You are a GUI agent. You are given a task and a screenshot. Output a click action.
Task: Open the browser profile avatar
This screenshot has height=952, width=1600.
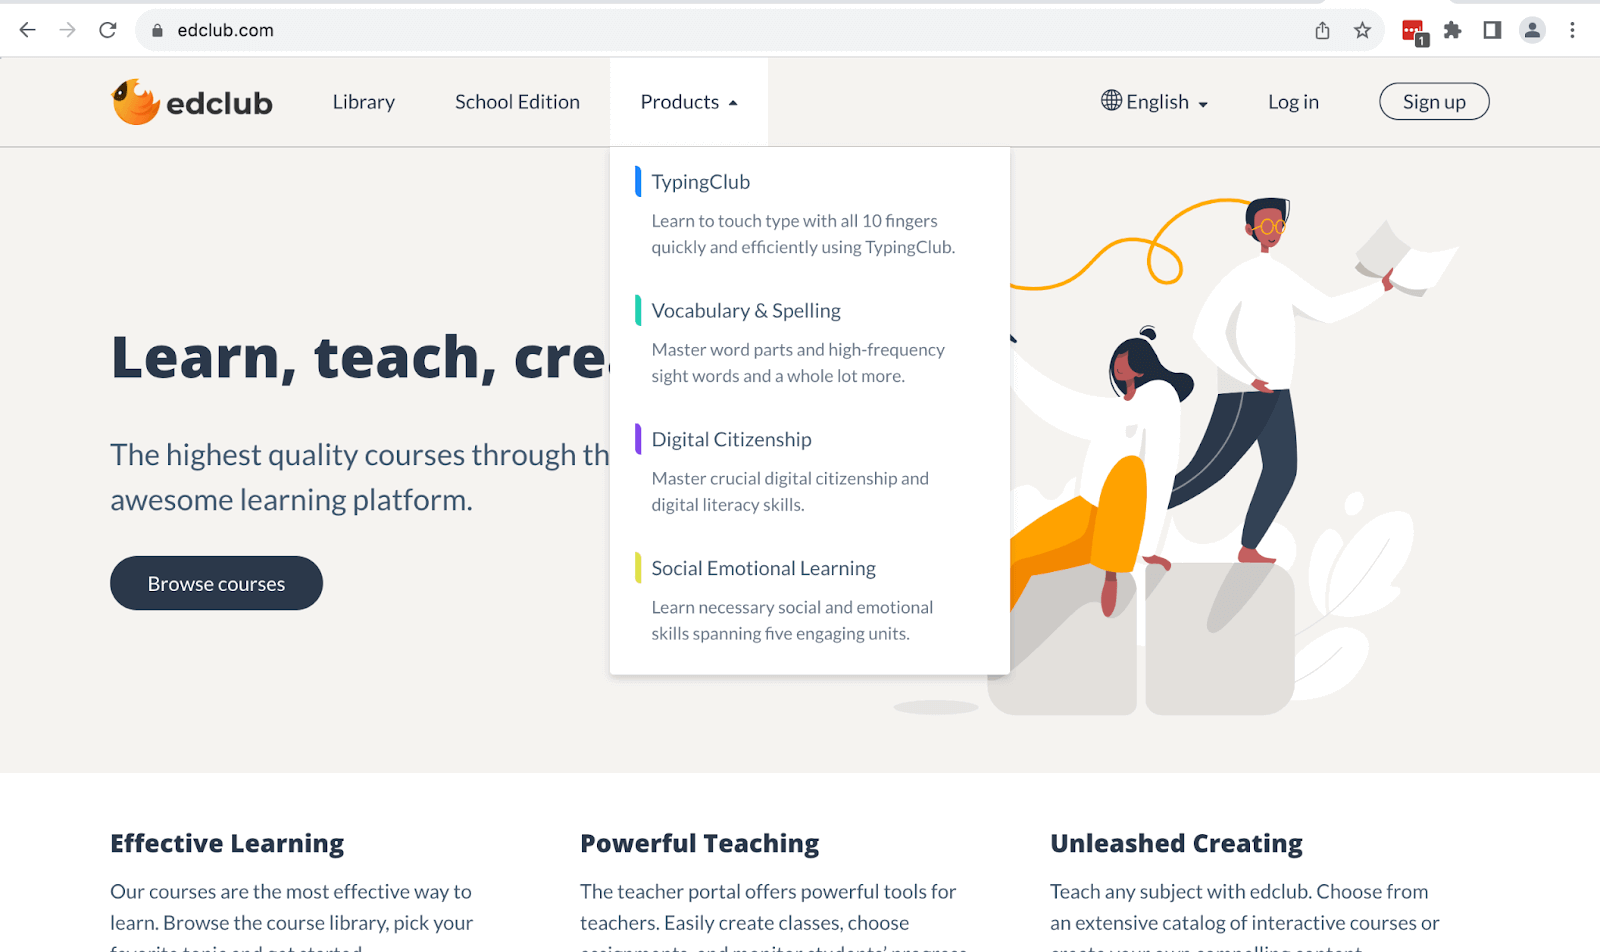(x=1532, y=30)
